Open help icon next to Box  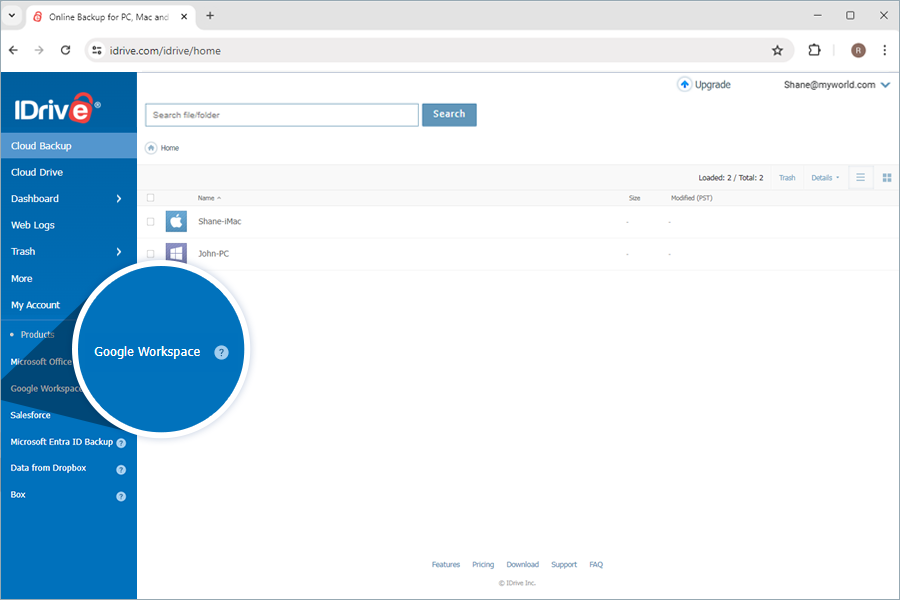[x=121, y=496]
